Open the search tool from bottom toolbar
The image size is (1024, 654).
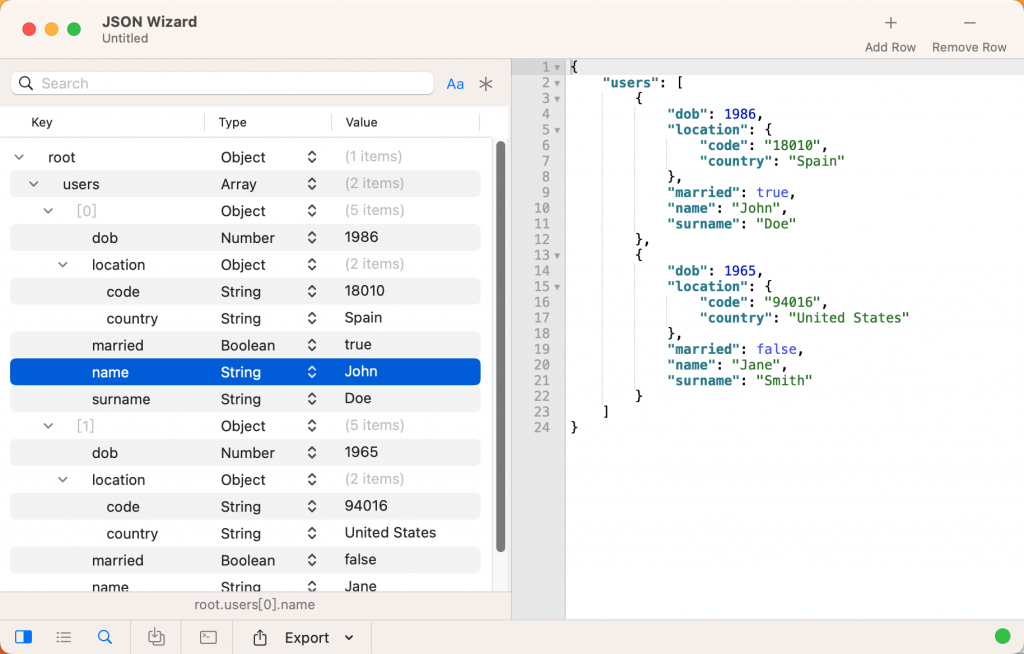[105, 637]
